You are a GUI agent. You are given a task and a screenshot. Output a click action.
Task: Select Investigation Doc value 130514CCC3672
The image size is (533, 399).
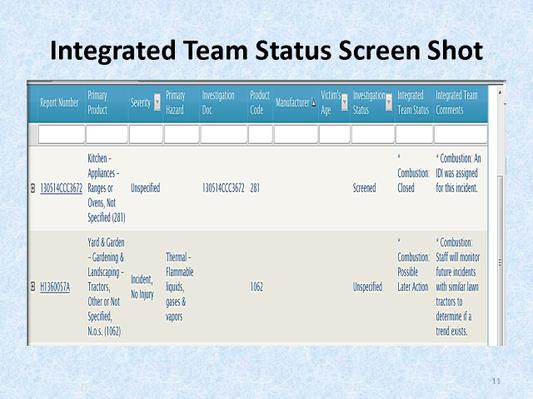(x=223, y=188)
